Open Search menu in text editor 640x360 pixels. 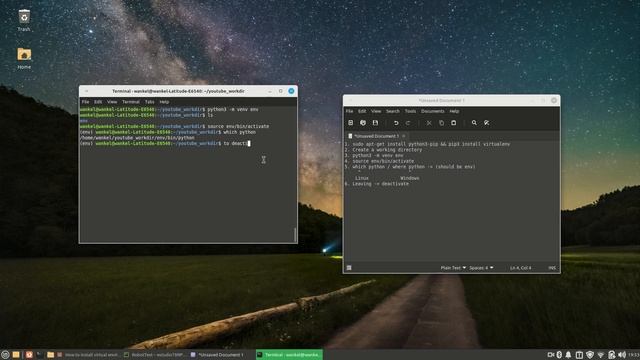coord(393,111)
